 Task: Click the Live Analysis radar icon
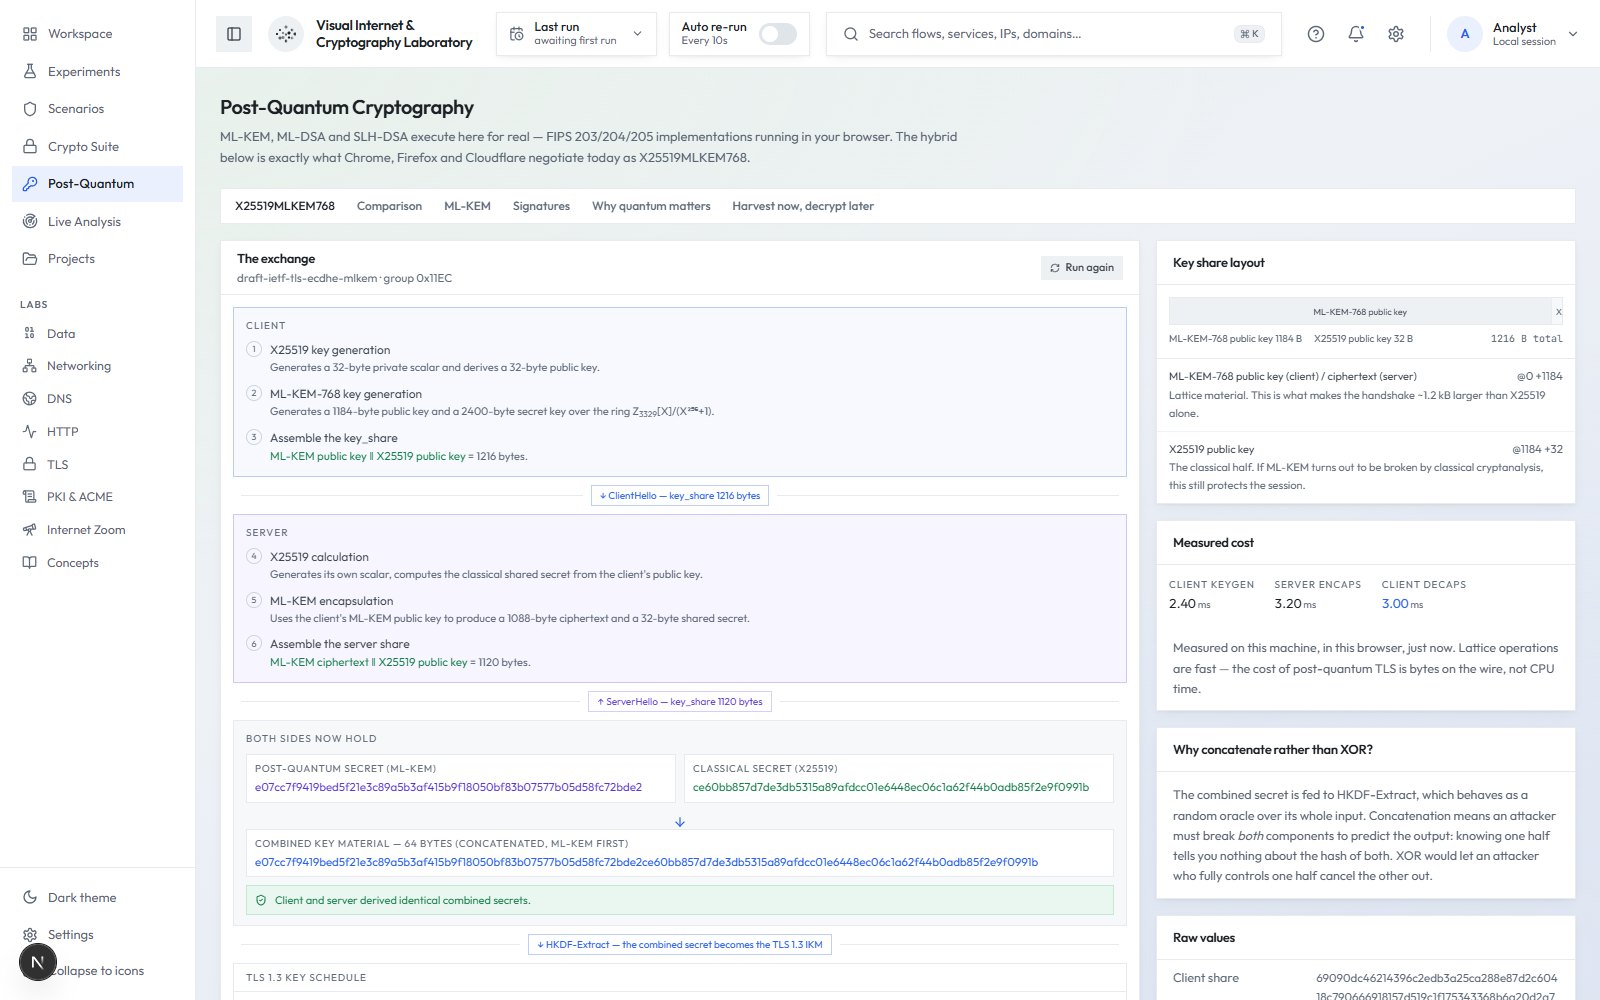coord(30,222)
